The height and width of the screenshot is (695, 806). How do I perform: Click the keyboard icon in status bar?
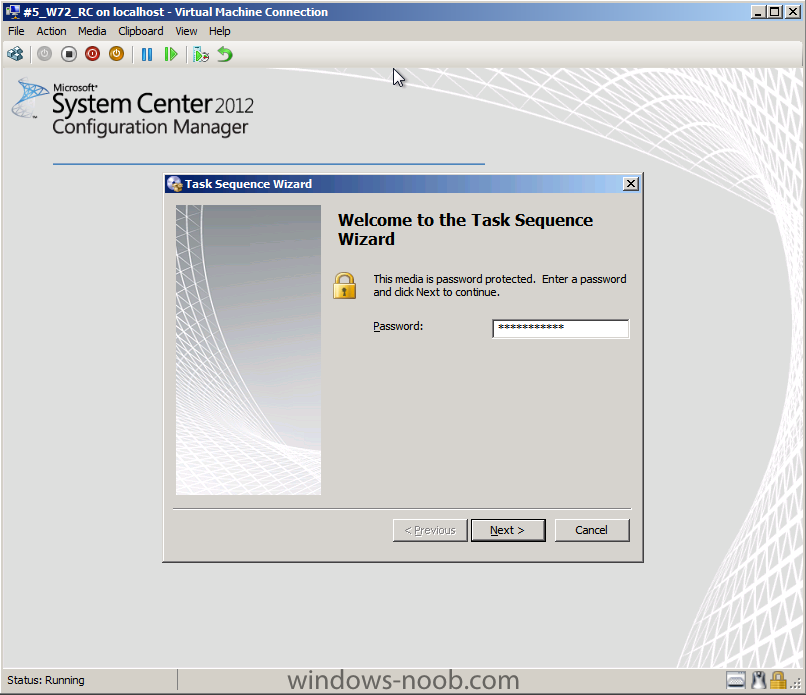click(736, 680)
